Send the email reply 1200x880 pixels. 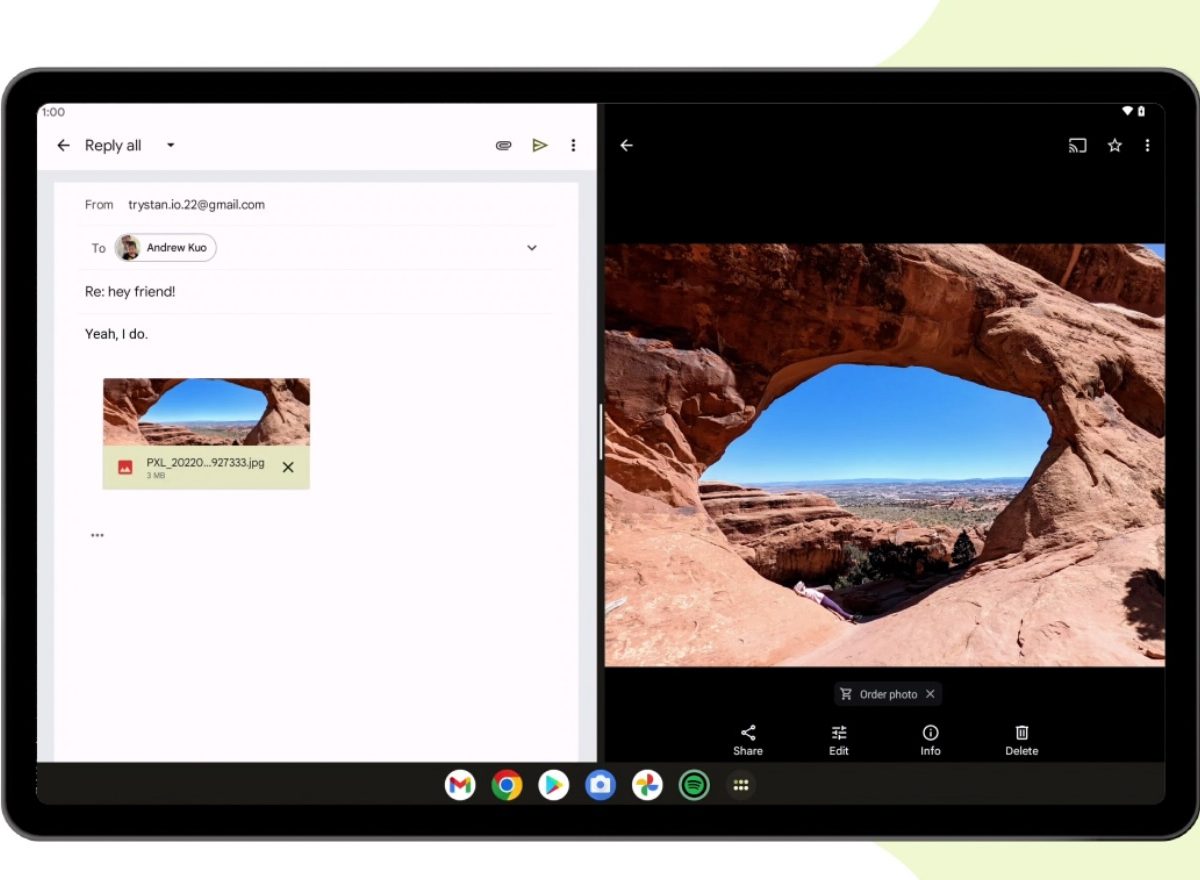(x=540, y=146)
